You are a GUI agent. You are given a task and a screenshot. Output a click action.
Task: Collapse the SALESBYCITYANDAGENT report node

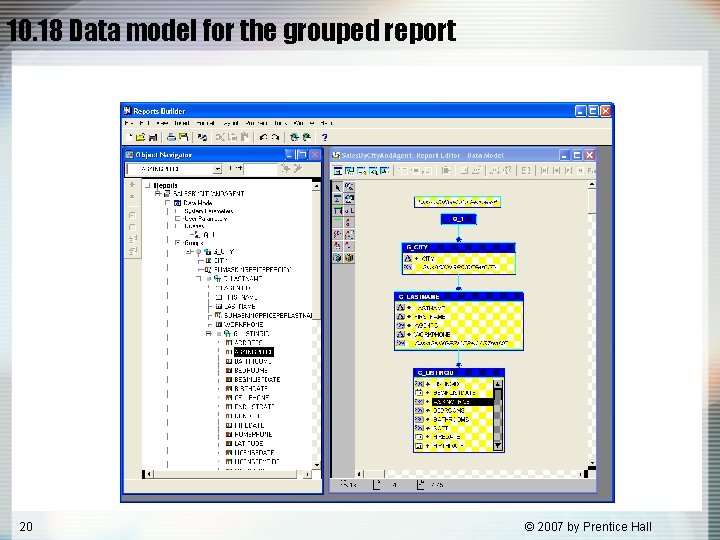coord(158,194)
